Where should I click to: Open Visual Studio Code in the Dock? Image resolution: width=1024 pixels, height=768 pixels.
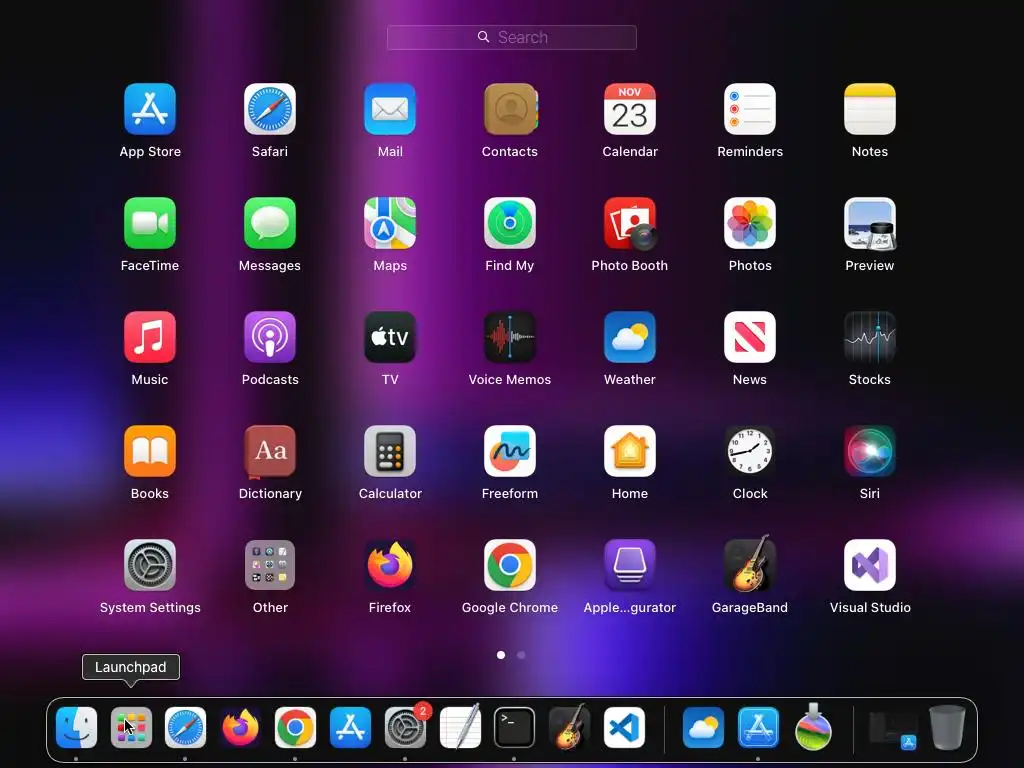click(x=624, y=728)
